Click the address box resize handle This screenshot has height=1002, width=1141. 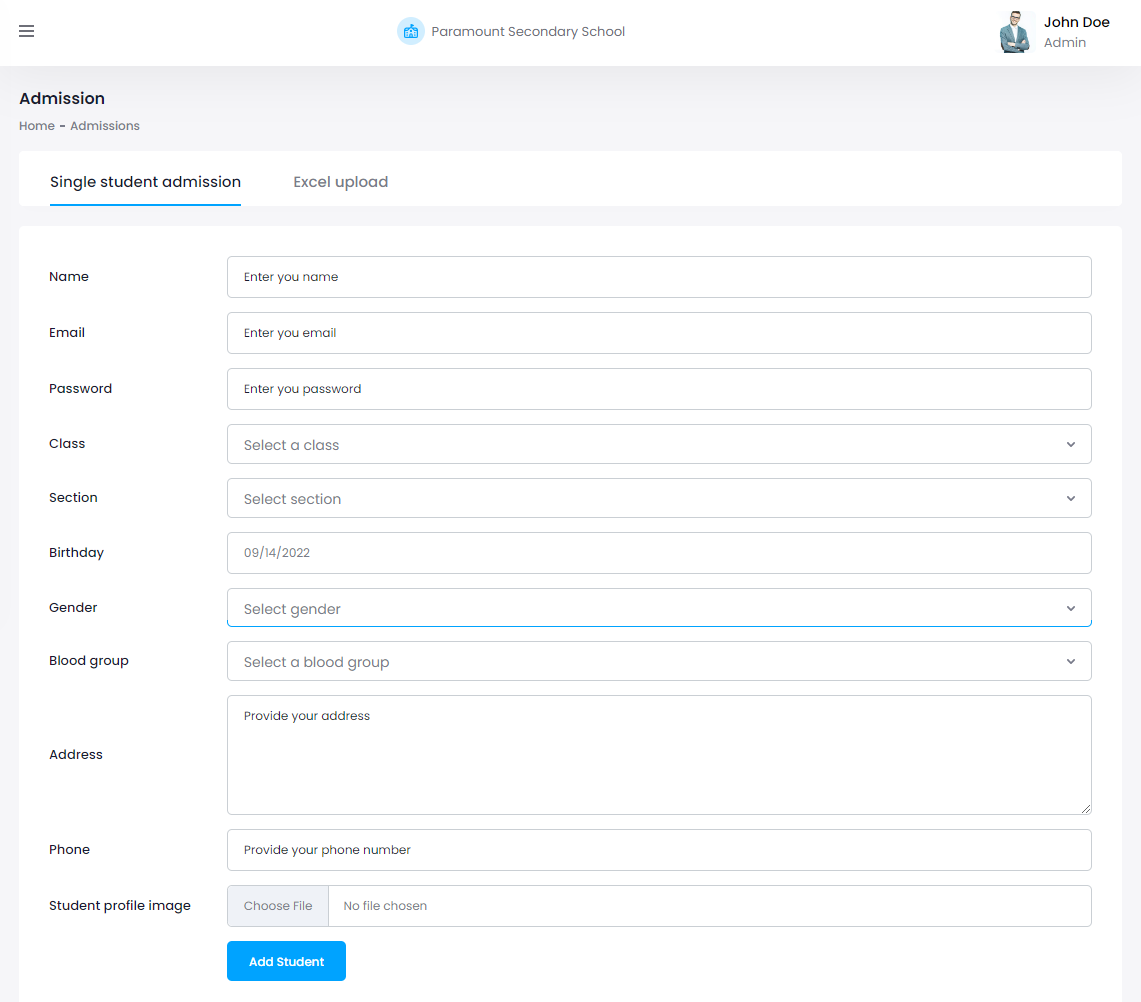coord(1085,808)
